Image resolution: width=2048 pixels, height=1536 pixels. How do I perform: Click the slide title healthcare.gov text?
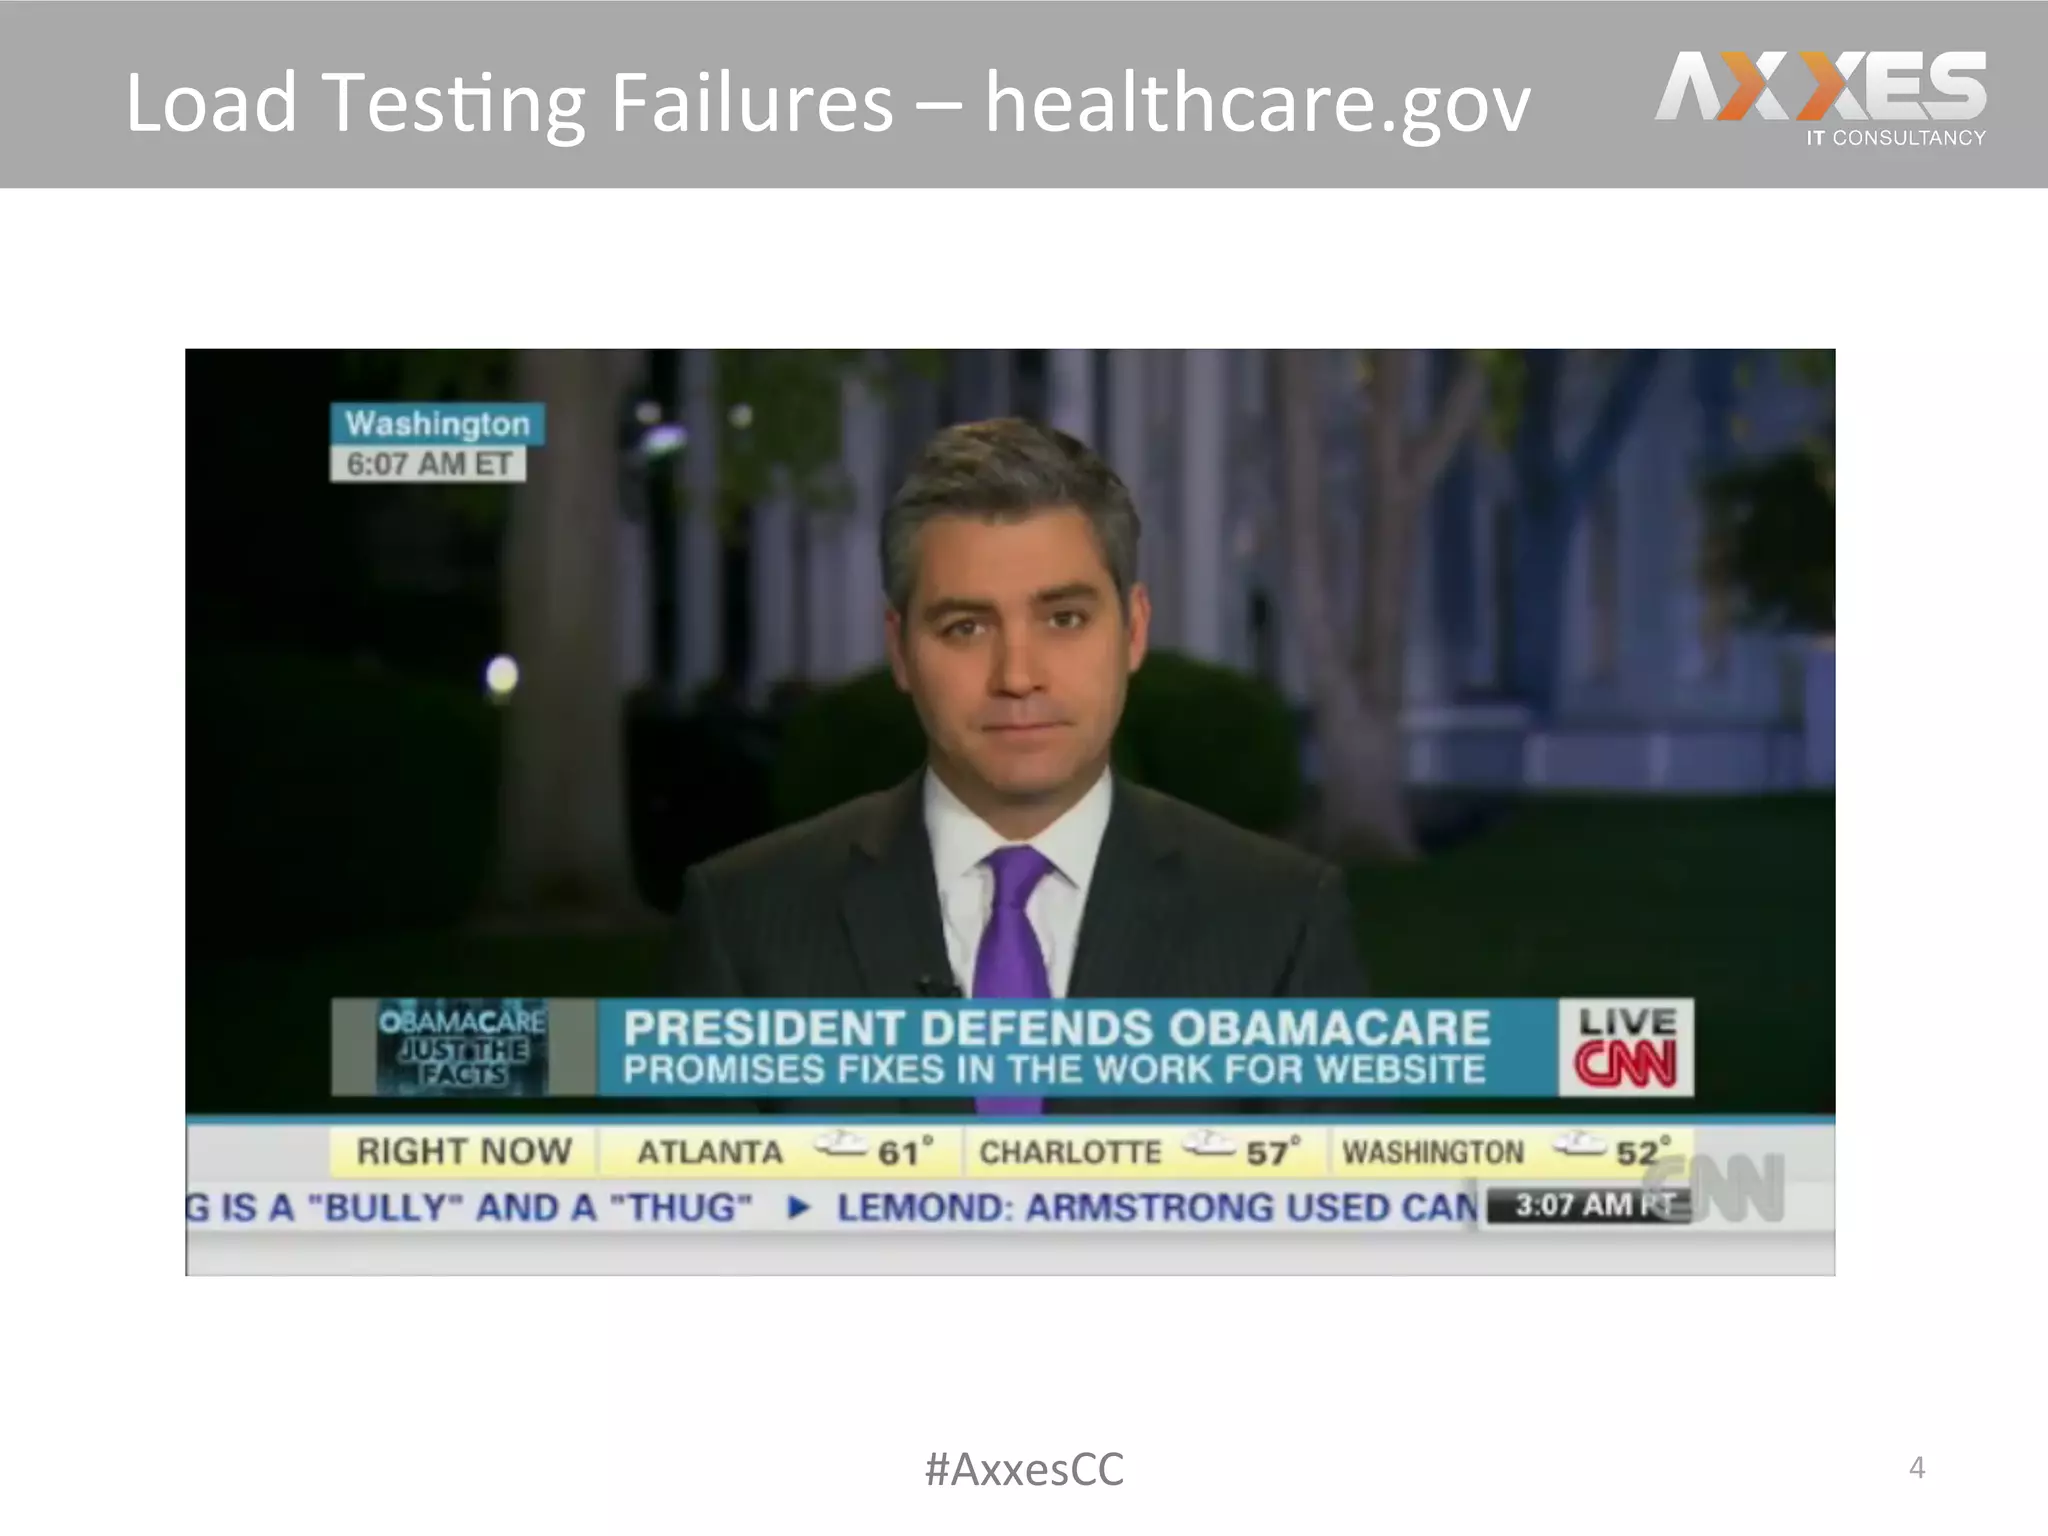[x=1258, y=104]
